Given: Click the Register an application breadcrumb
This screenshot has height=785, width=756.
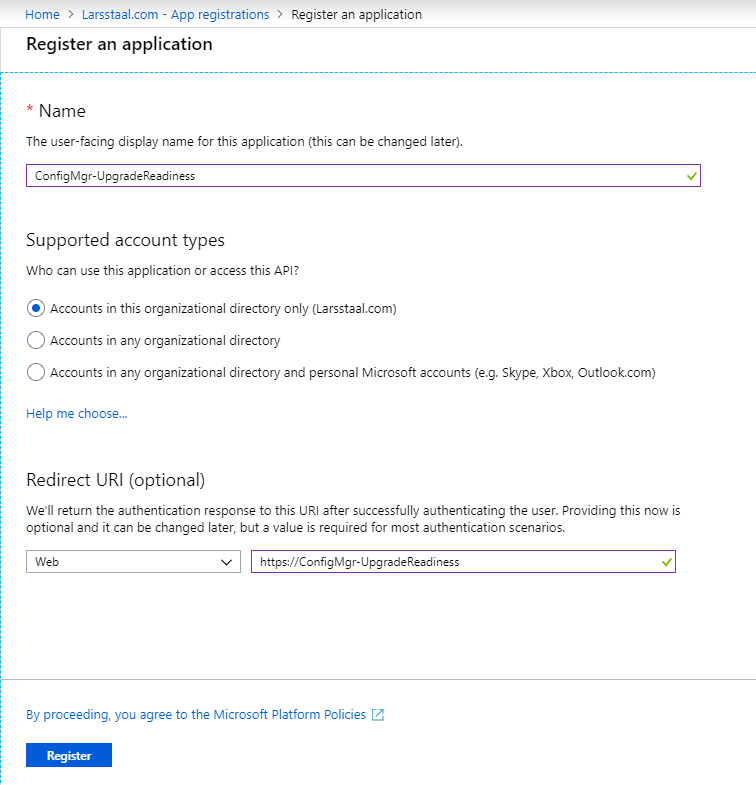Looking at the screenshot, I should coord(356,15).
